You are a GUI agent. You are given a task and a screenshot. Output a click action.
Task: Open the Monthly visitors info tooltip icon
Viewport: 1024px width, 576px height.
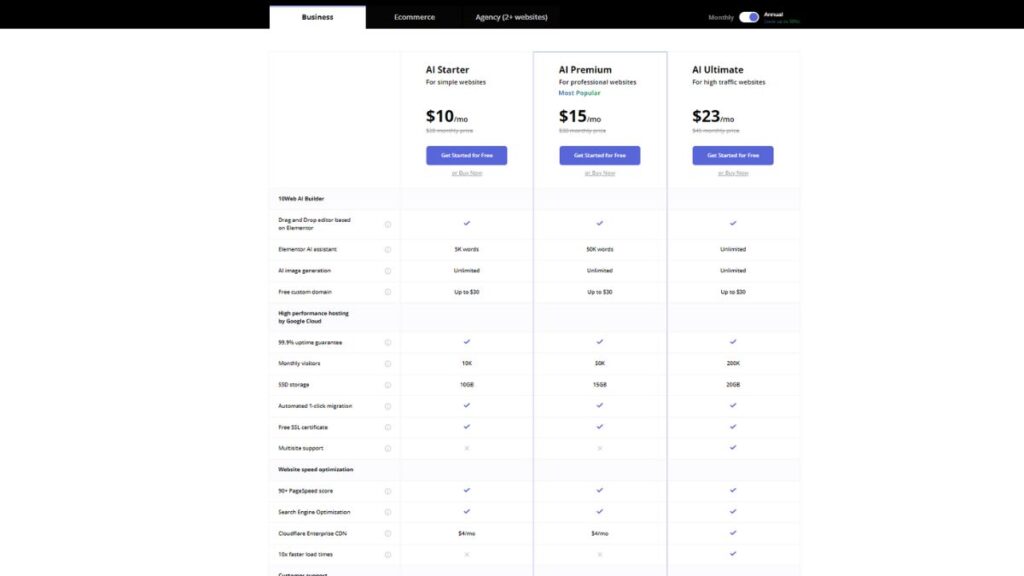(x=388, y=363)
